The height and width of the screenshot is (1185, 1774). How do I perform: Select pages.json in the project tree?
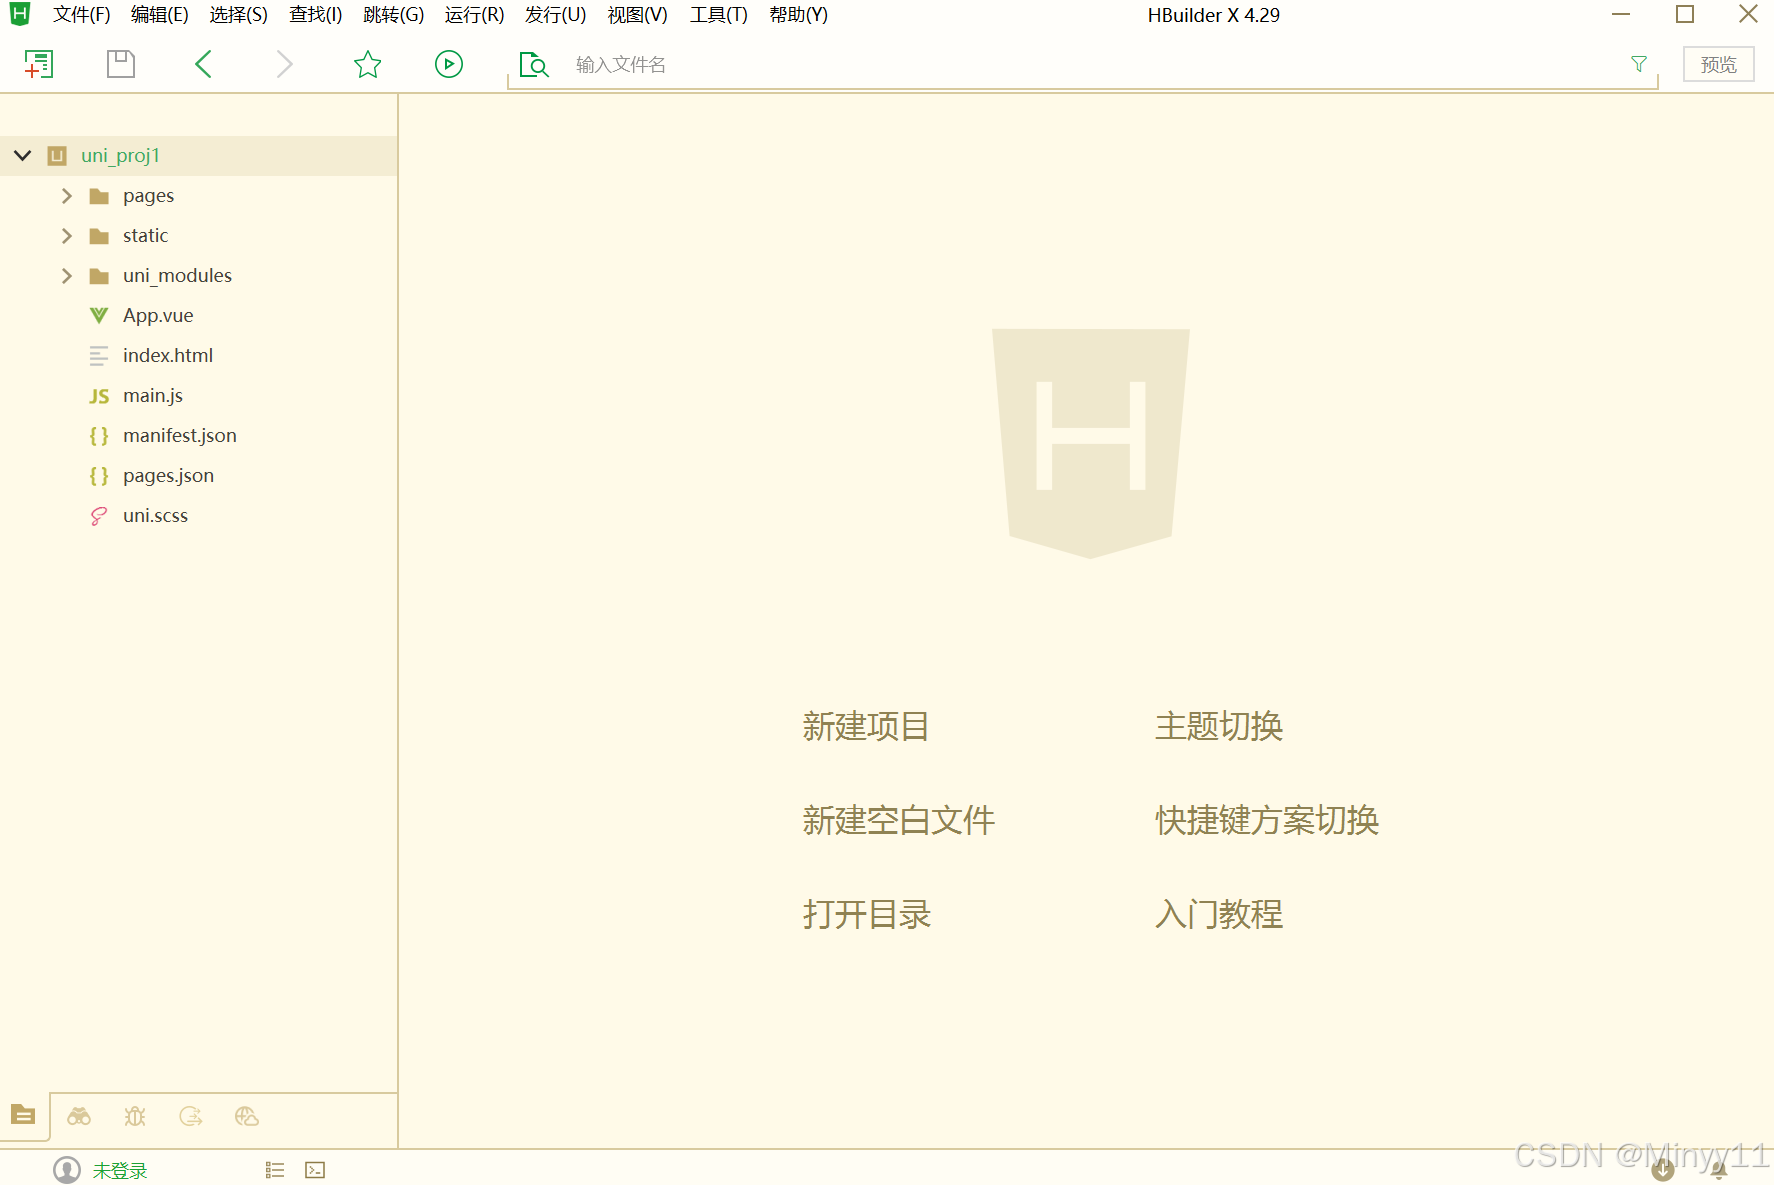pos(168,476)
